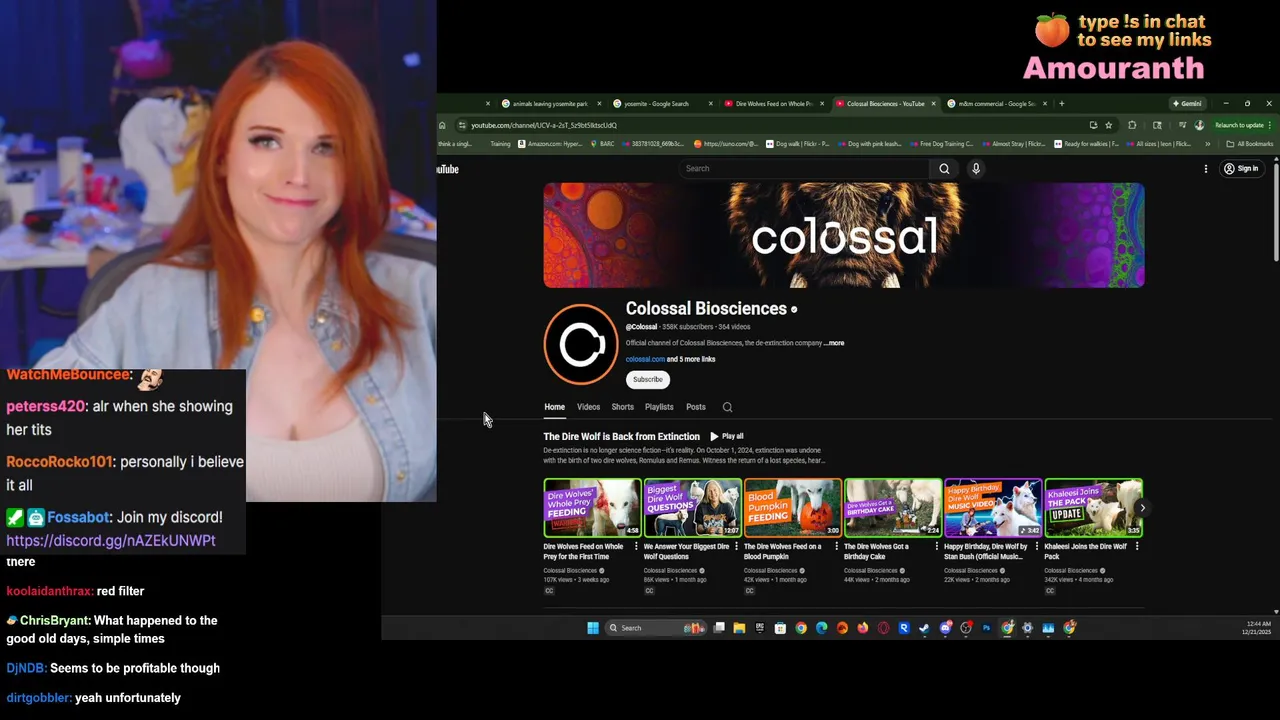Switch to the Videos channel tab

pos(588,407)
